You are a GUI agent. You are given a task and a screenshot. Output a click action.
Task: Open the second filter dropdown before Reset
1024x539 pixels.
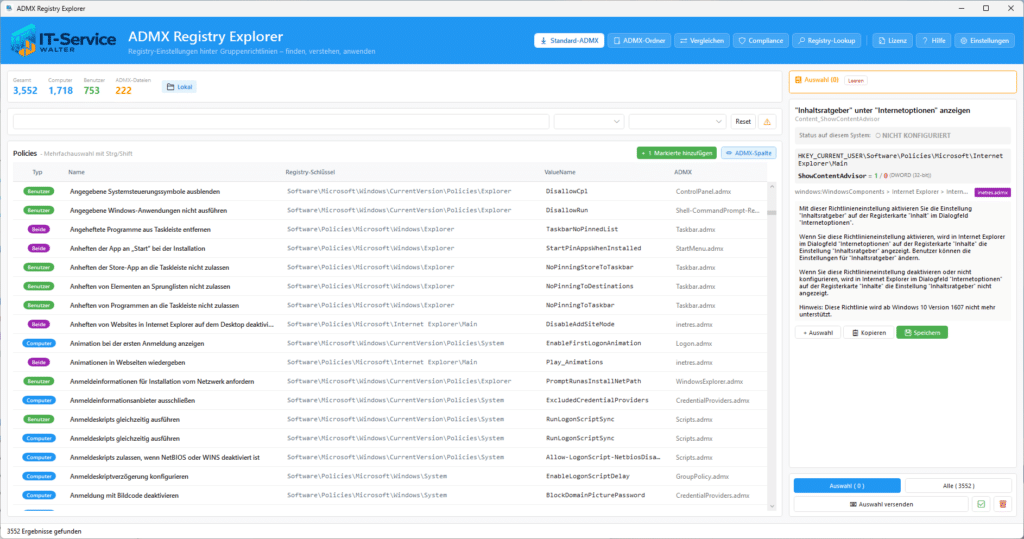pos(677,122)
